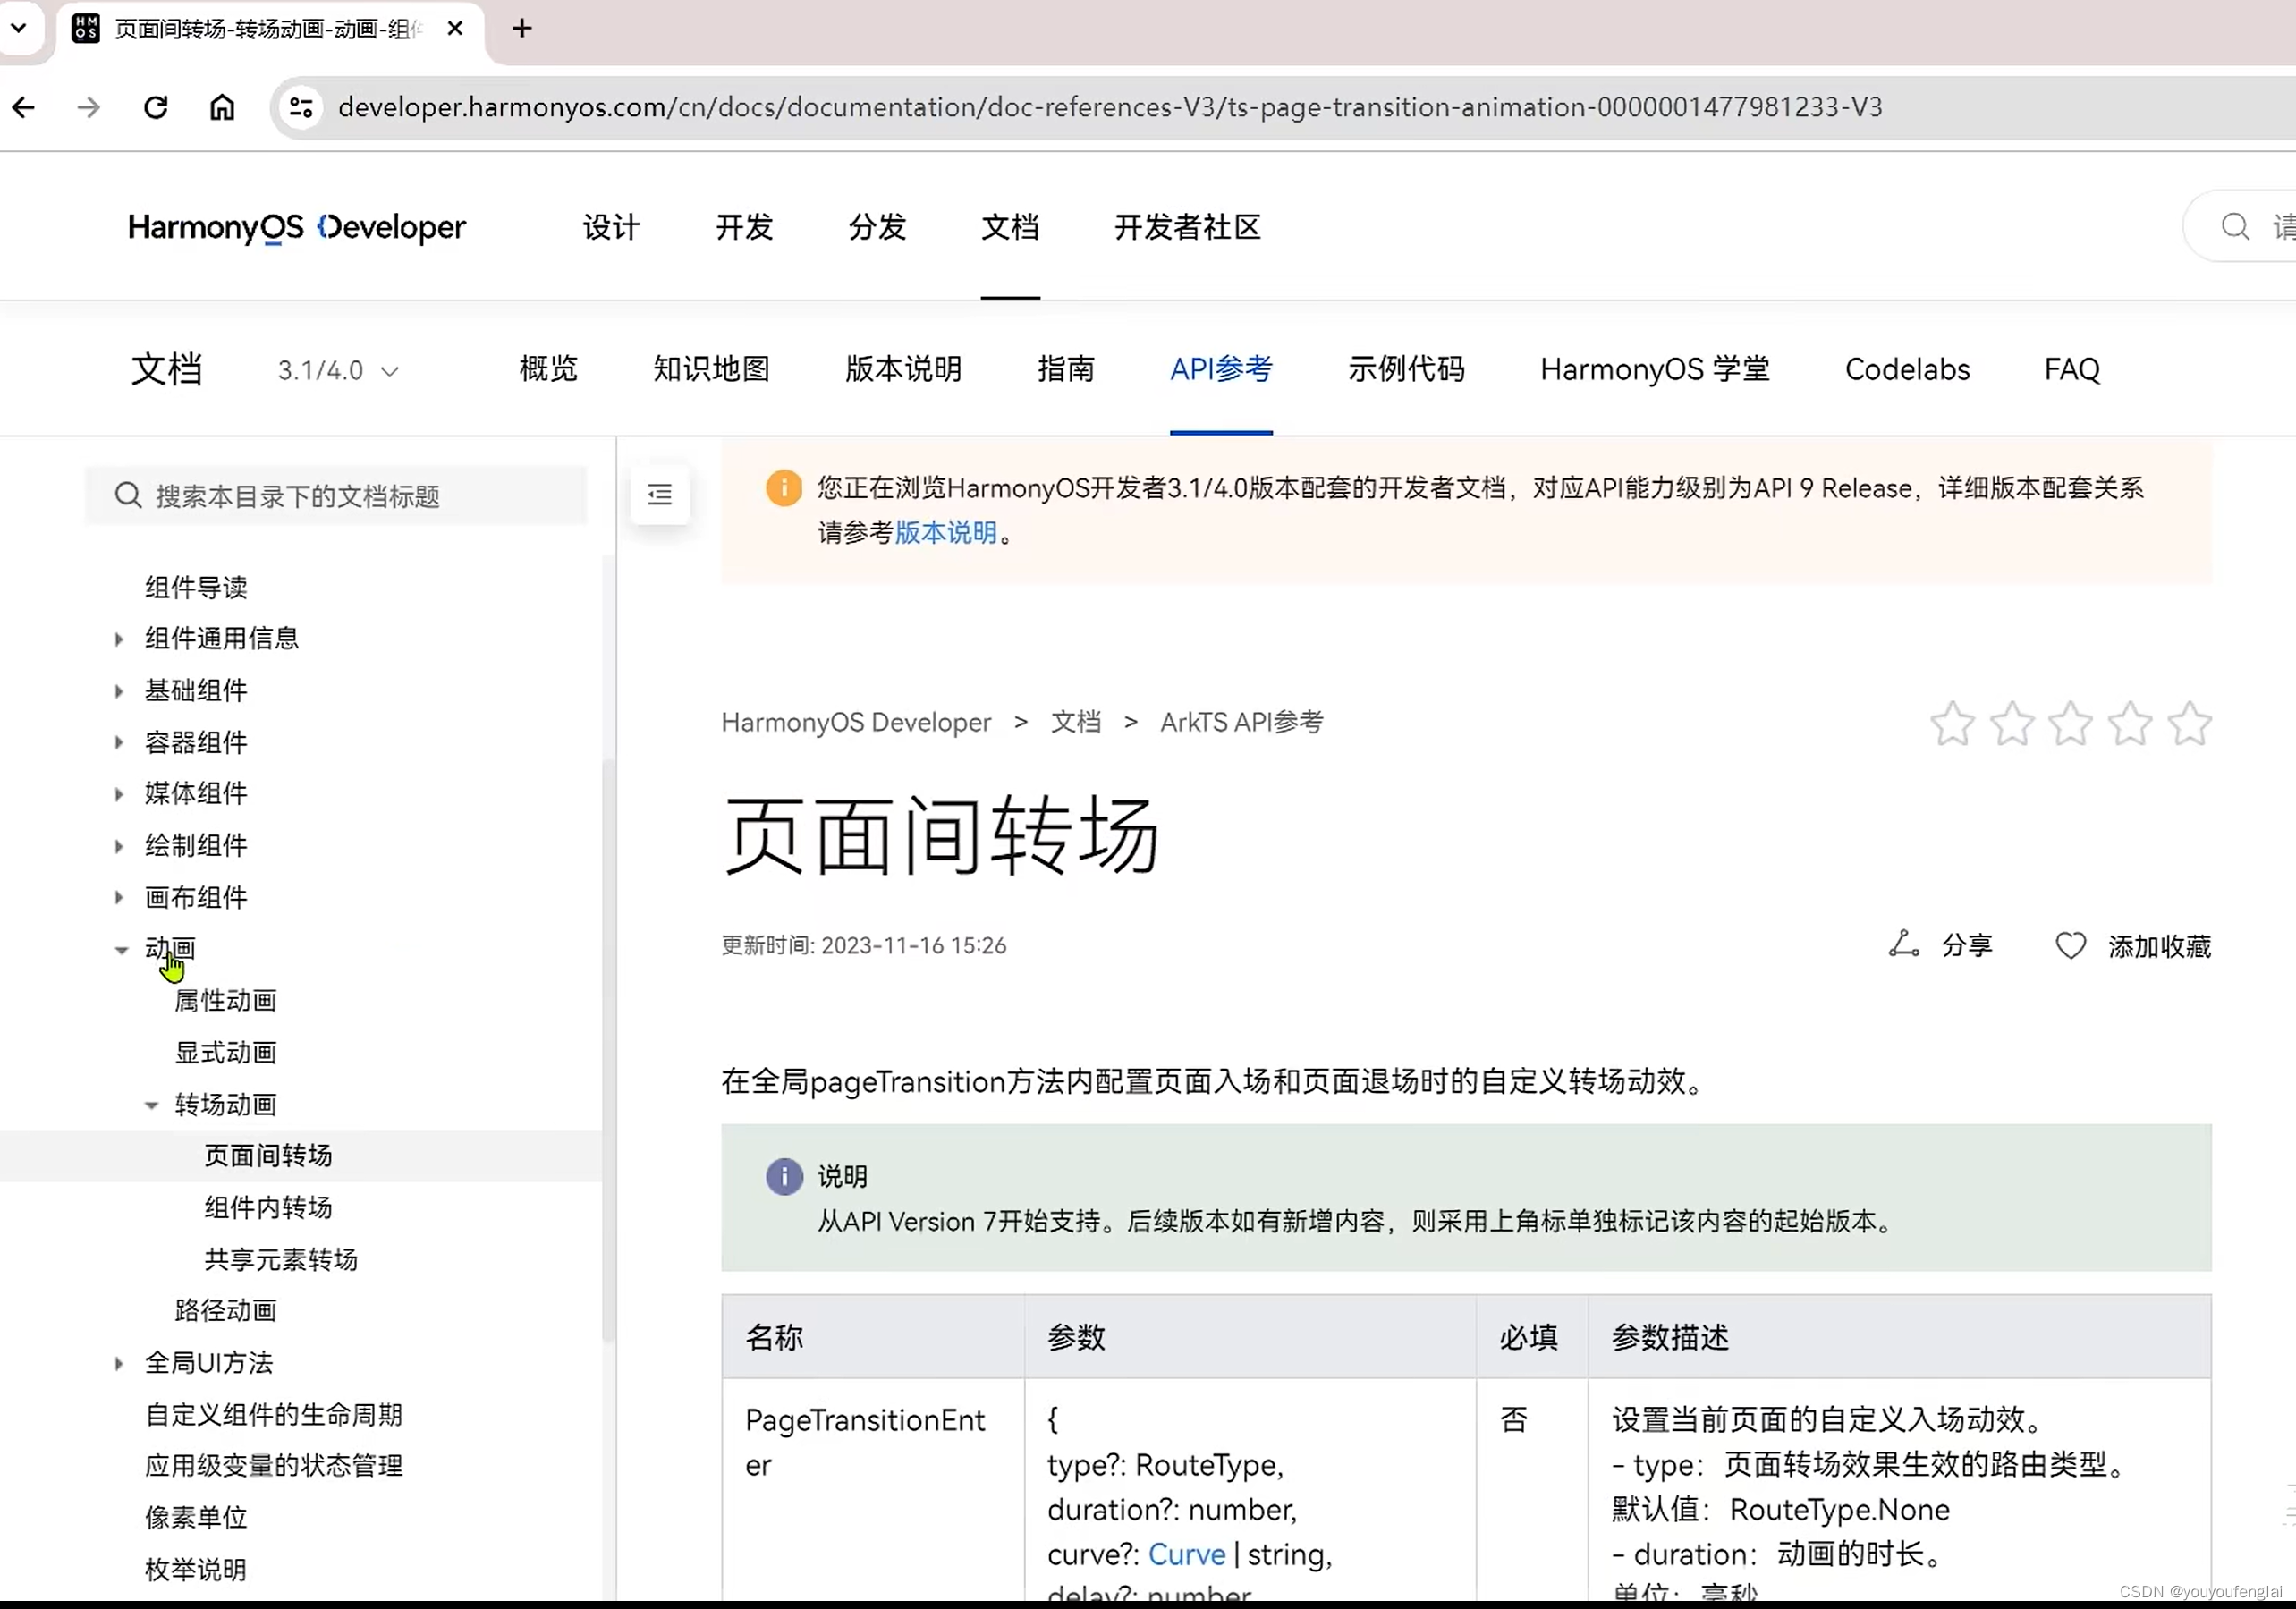The width and height of the screenshot is (2296, 1609).
Task: Switch to the FAQ tab
Action: 2072,369
